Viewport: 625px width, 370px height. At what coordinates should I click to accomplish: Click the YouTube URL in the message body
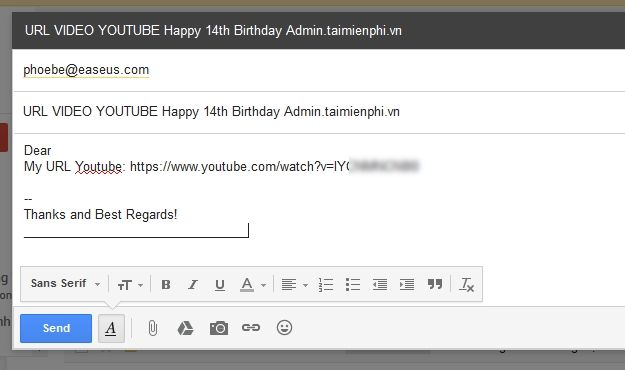pyautogui.click(x=274, y=166)
